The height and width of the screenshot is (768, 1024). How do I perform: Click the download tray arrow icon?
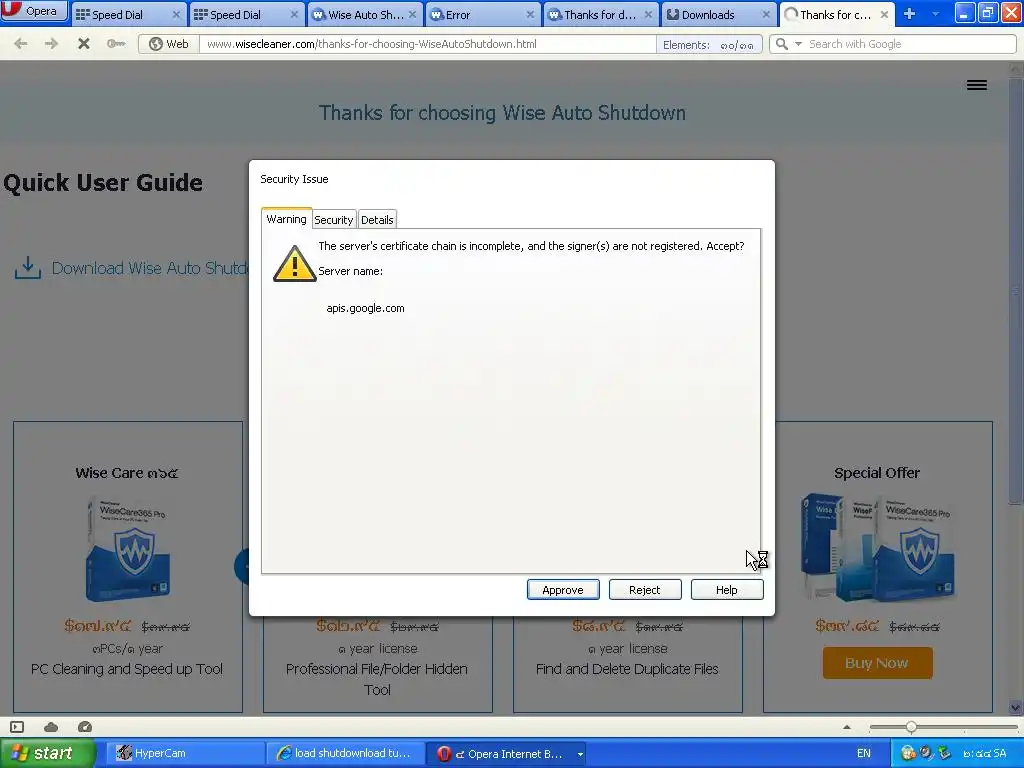point(28,267)
